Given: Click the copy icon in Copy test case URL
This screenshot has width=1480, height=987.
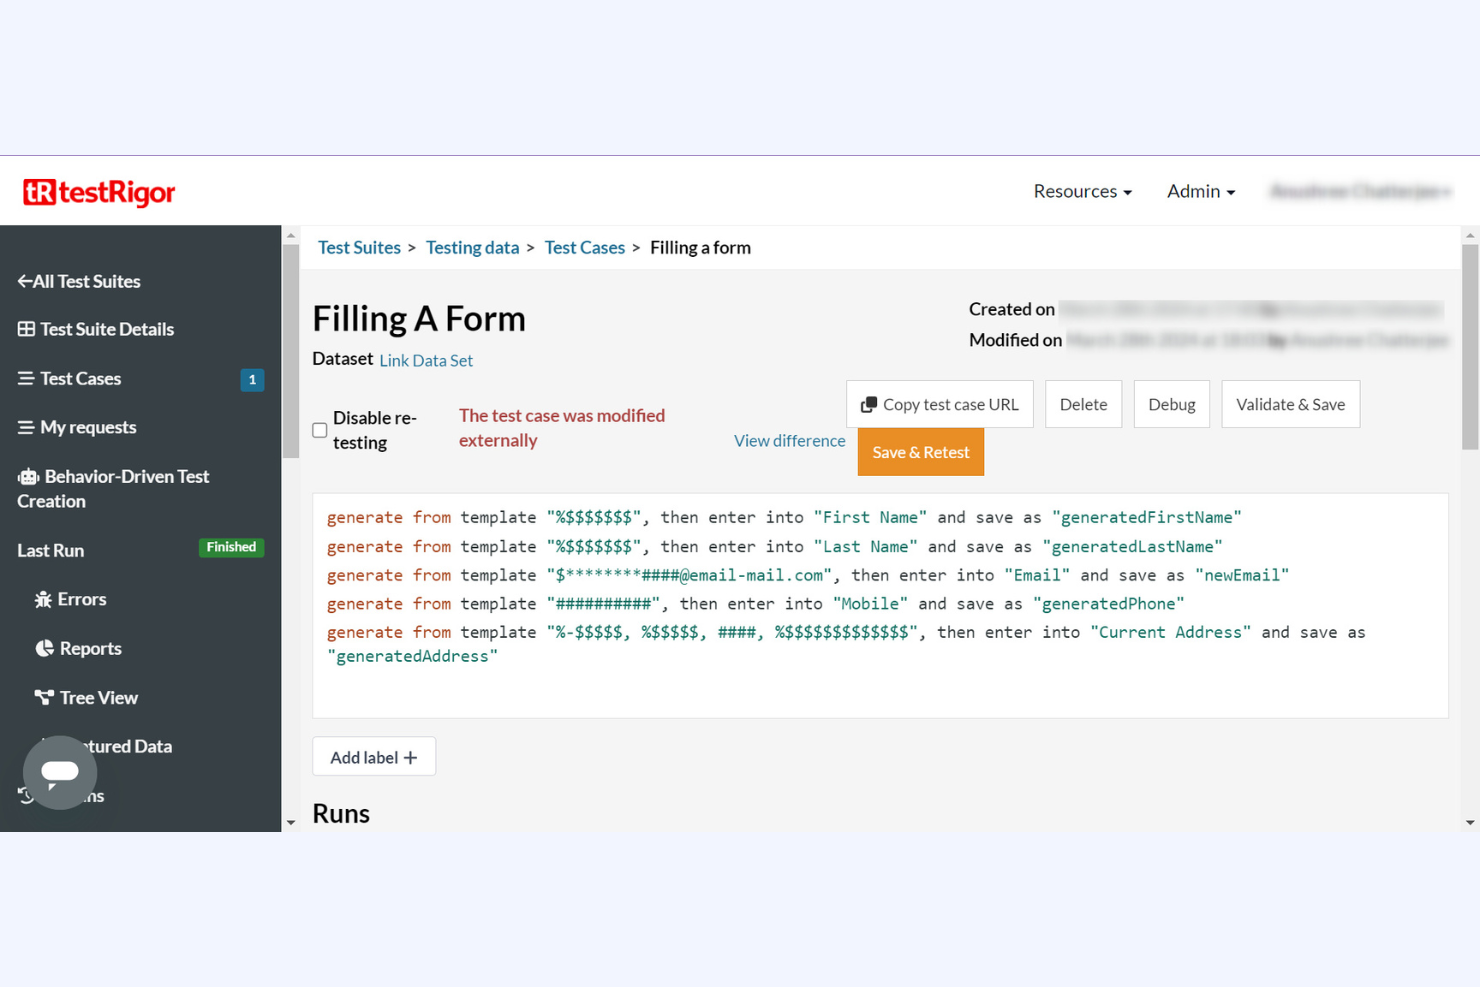Looking at the screenshot, I should pos(869,405).
